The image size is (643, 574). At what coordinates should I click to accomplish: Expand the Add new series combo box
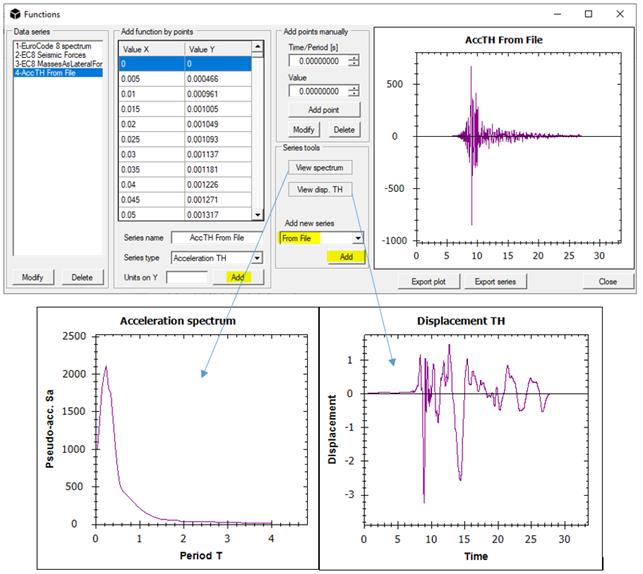357,238
